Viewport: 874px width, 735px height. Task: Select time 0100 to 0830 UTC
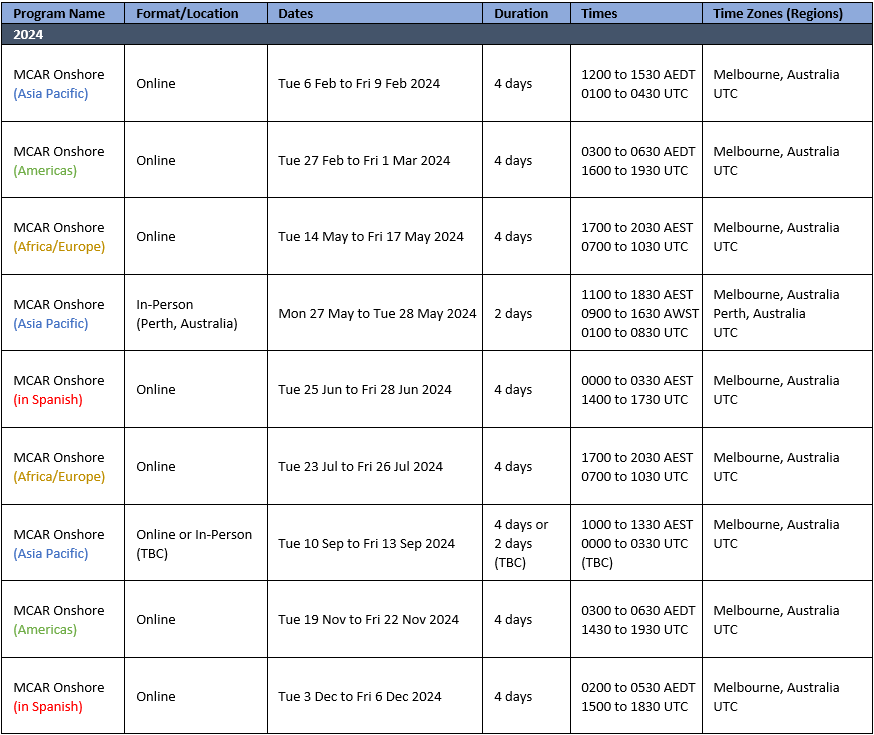pyautogui.click(x=635, y=333)
